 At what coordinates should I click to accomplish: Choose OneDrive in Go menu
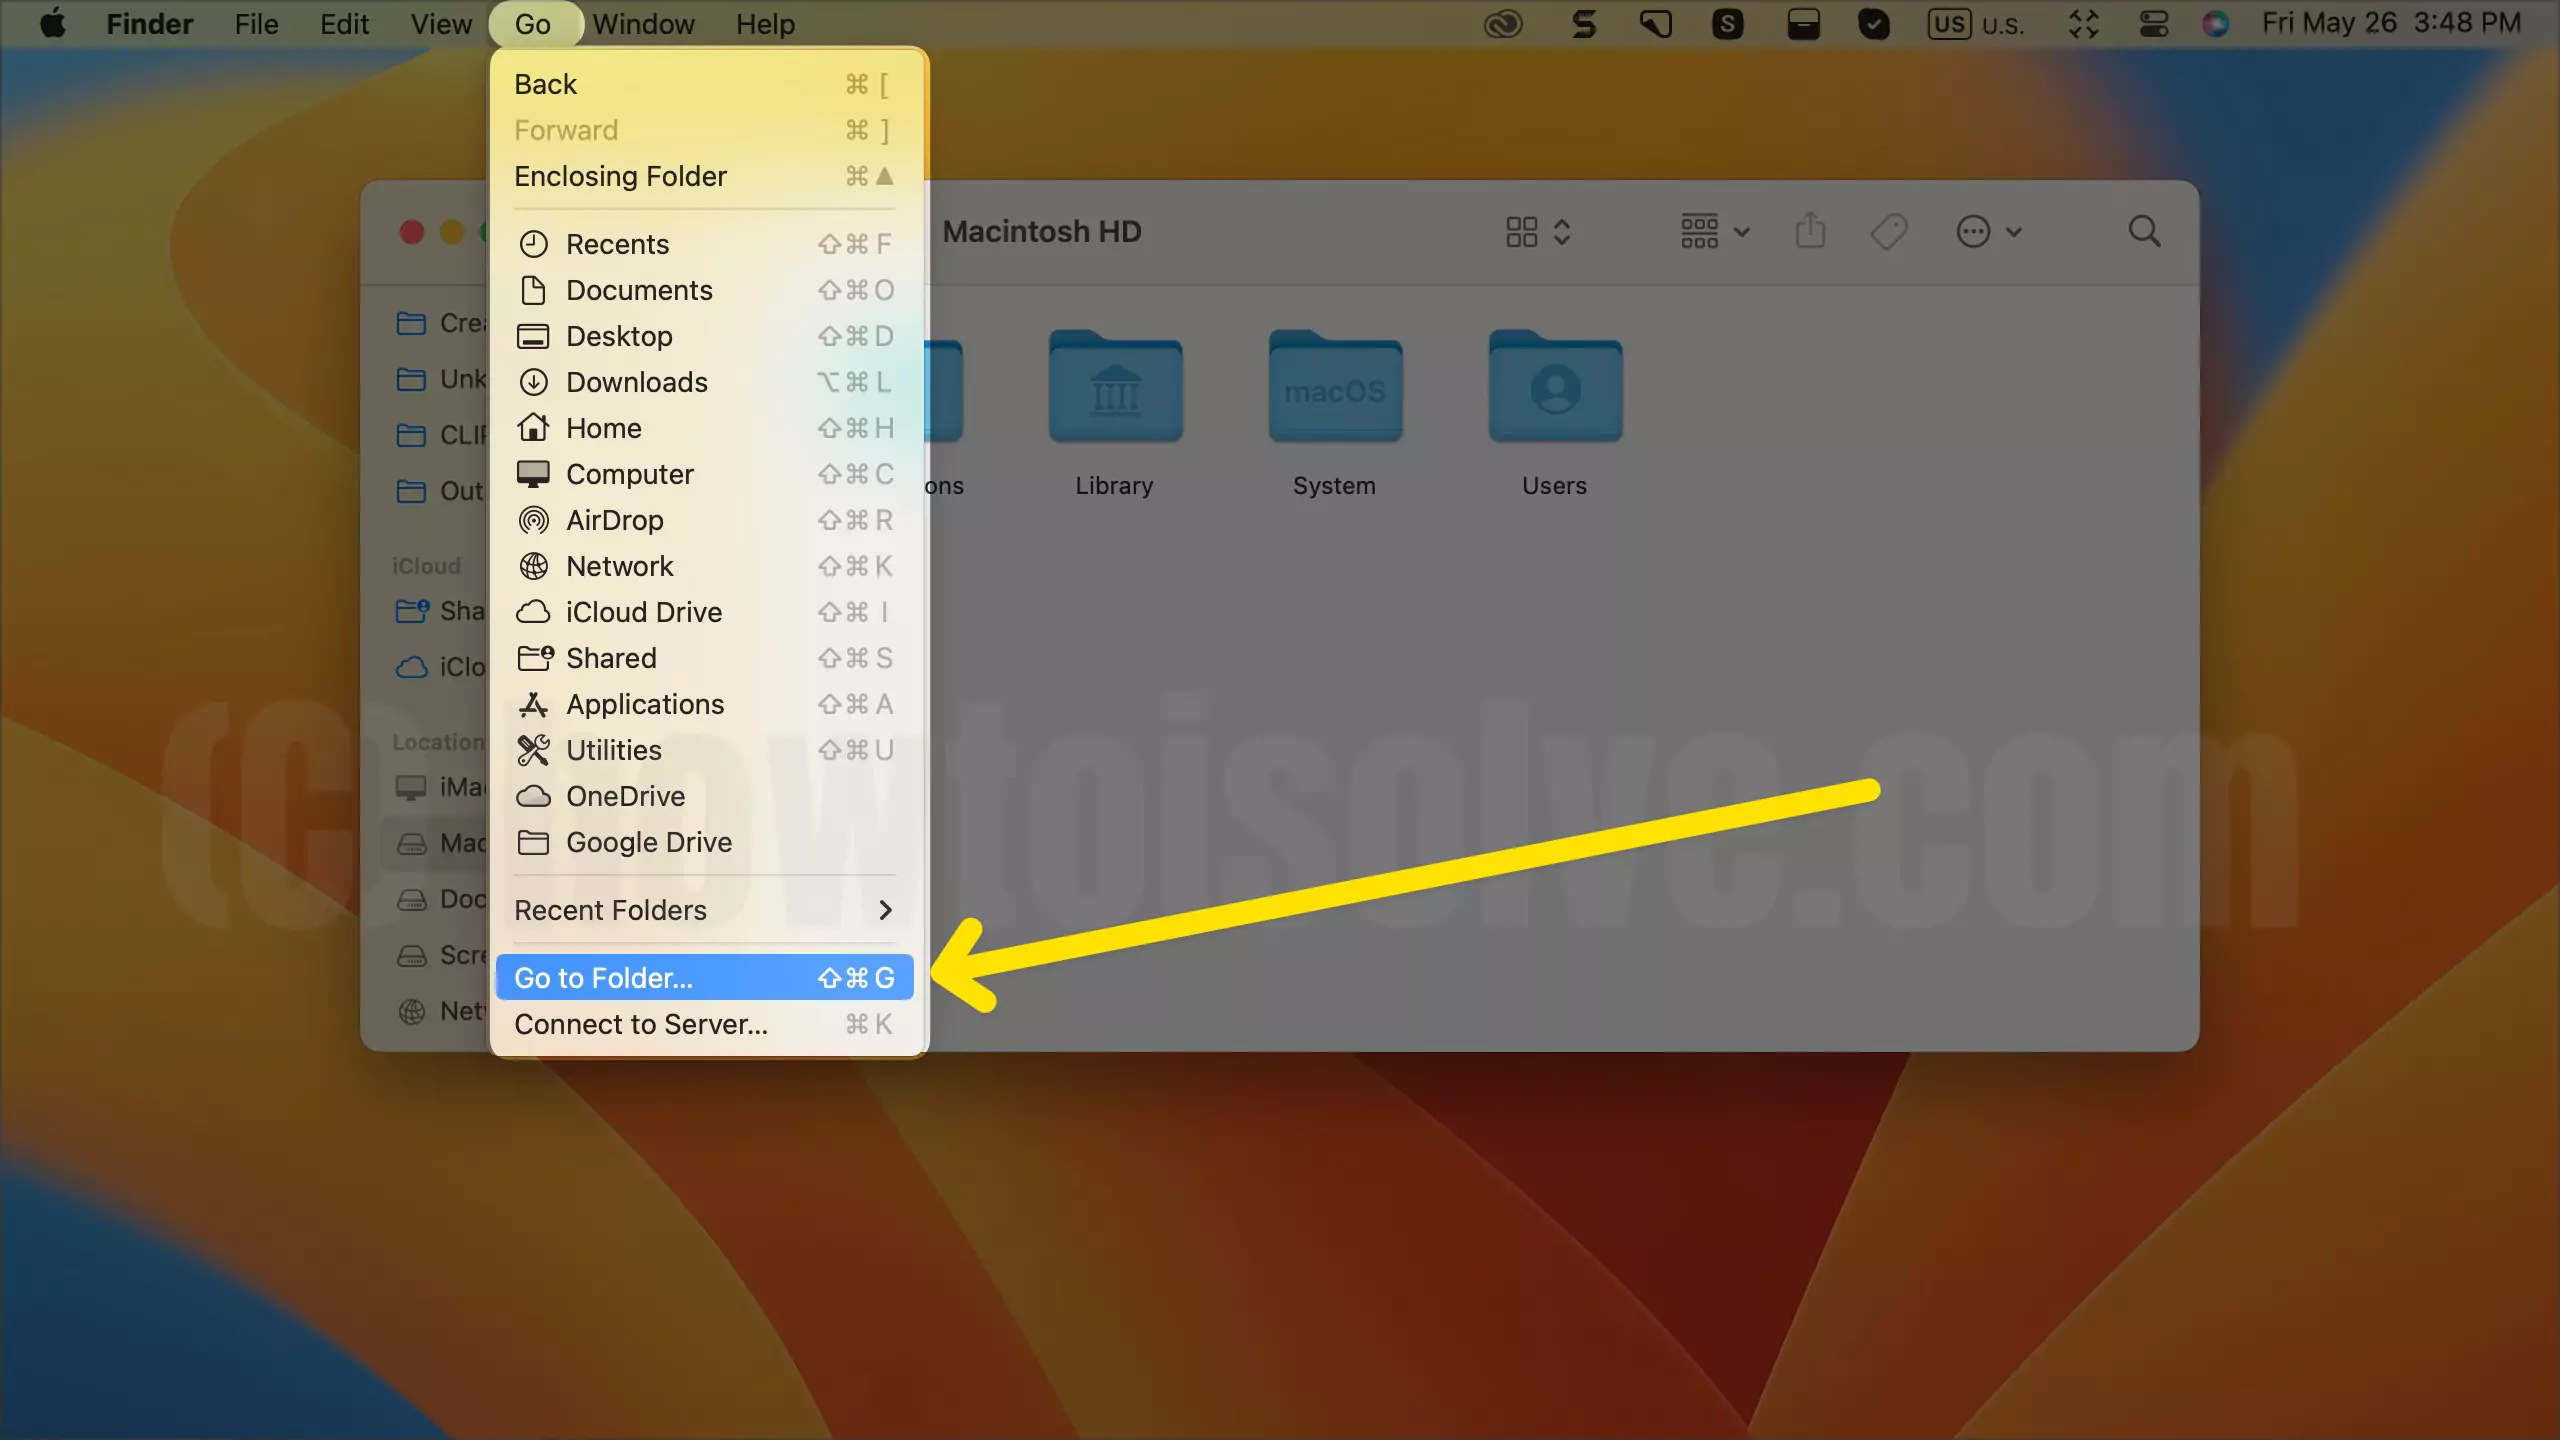click(x=705, y=796)
